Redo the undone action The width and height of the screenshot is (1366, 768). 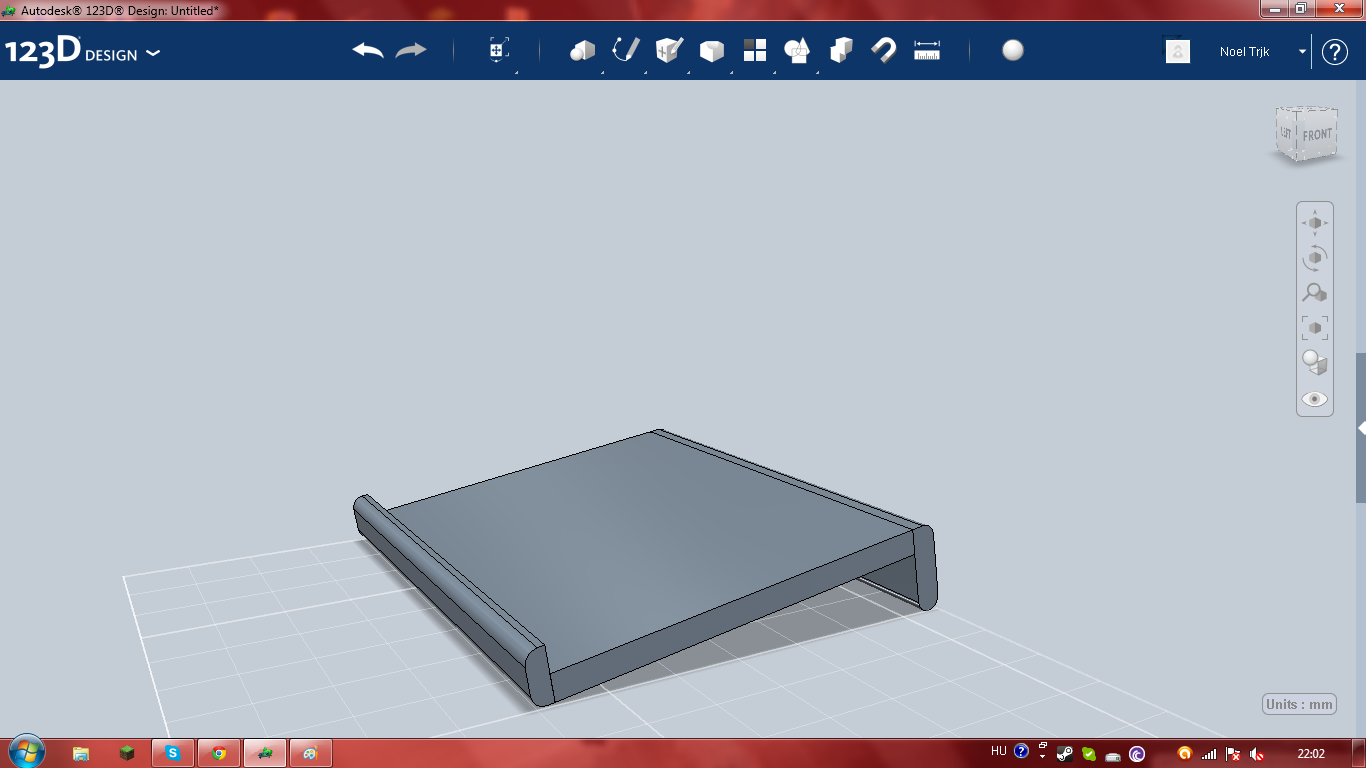pyautogui.click(x=411, y=51)
